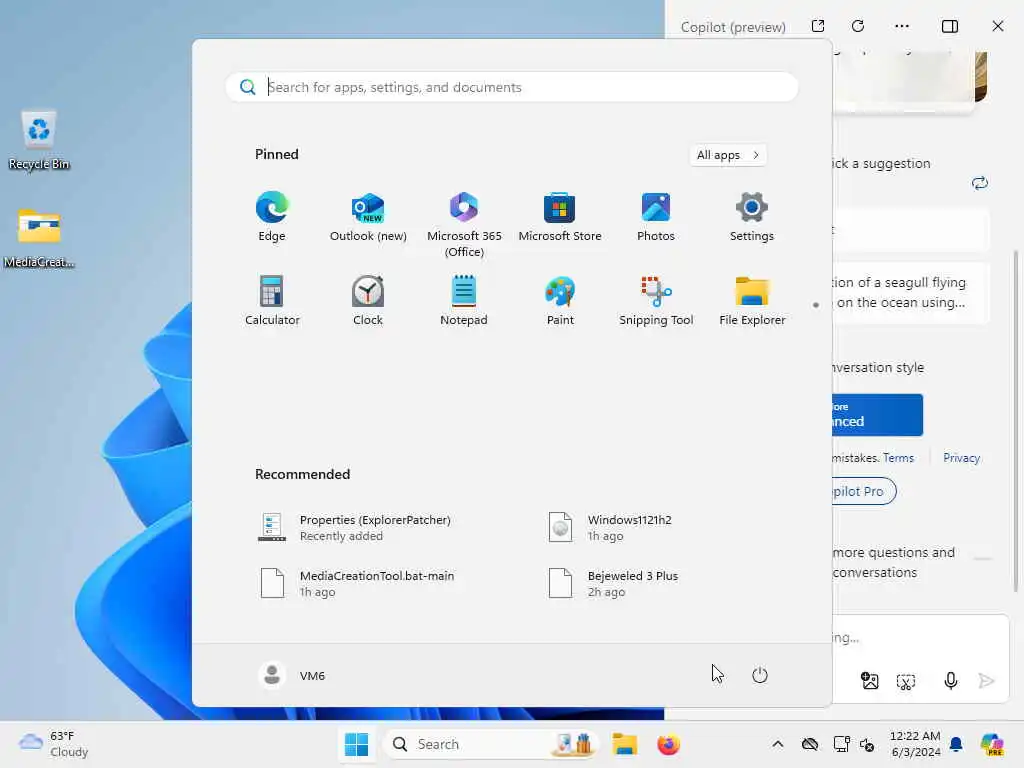Open File Explorer pinned in Start menu
Screen dimensions: 1024x768
click(752, 300)
